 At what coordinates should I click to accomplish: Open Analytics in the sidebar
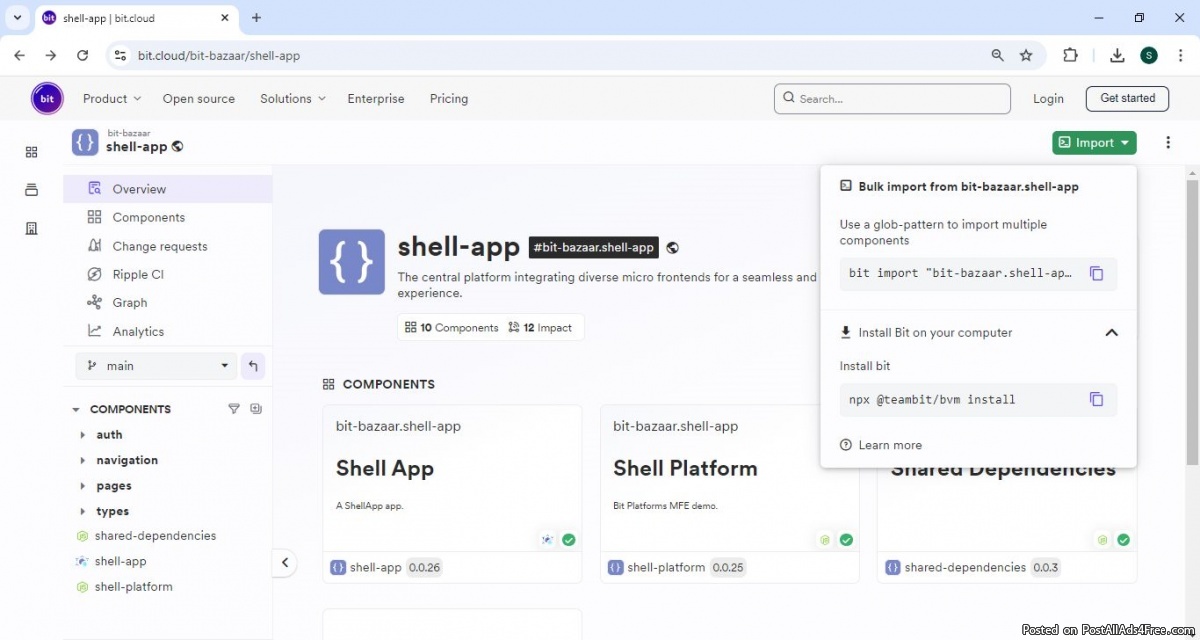(x=167, y=331)
